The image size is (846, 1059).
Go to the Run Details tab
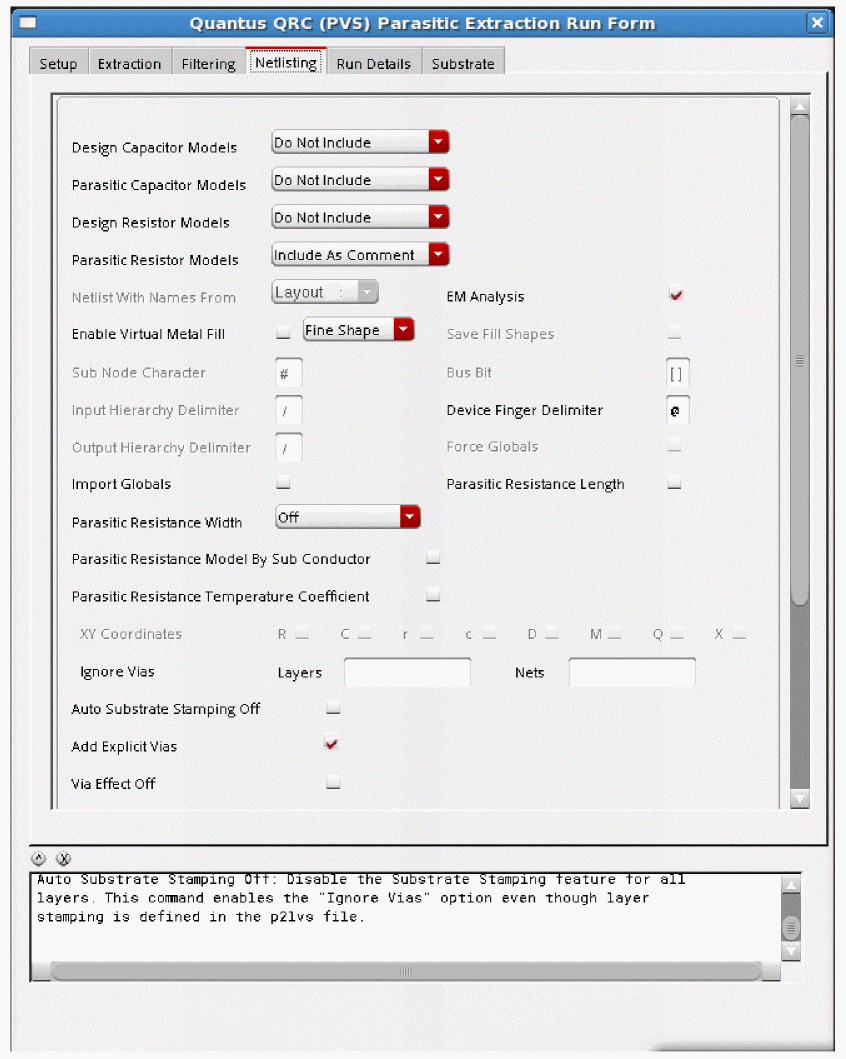[374, 63]
